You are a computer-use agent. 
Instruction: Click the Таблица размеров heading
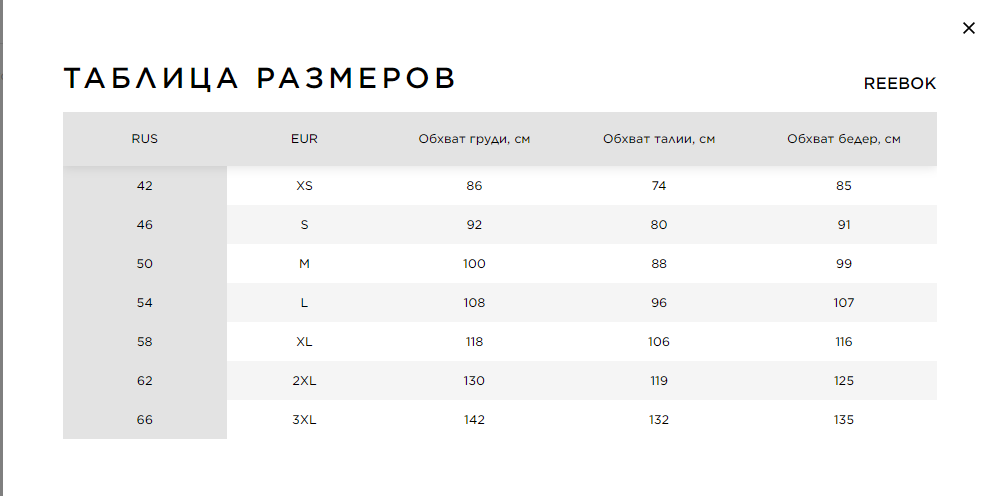pos(259,78)
